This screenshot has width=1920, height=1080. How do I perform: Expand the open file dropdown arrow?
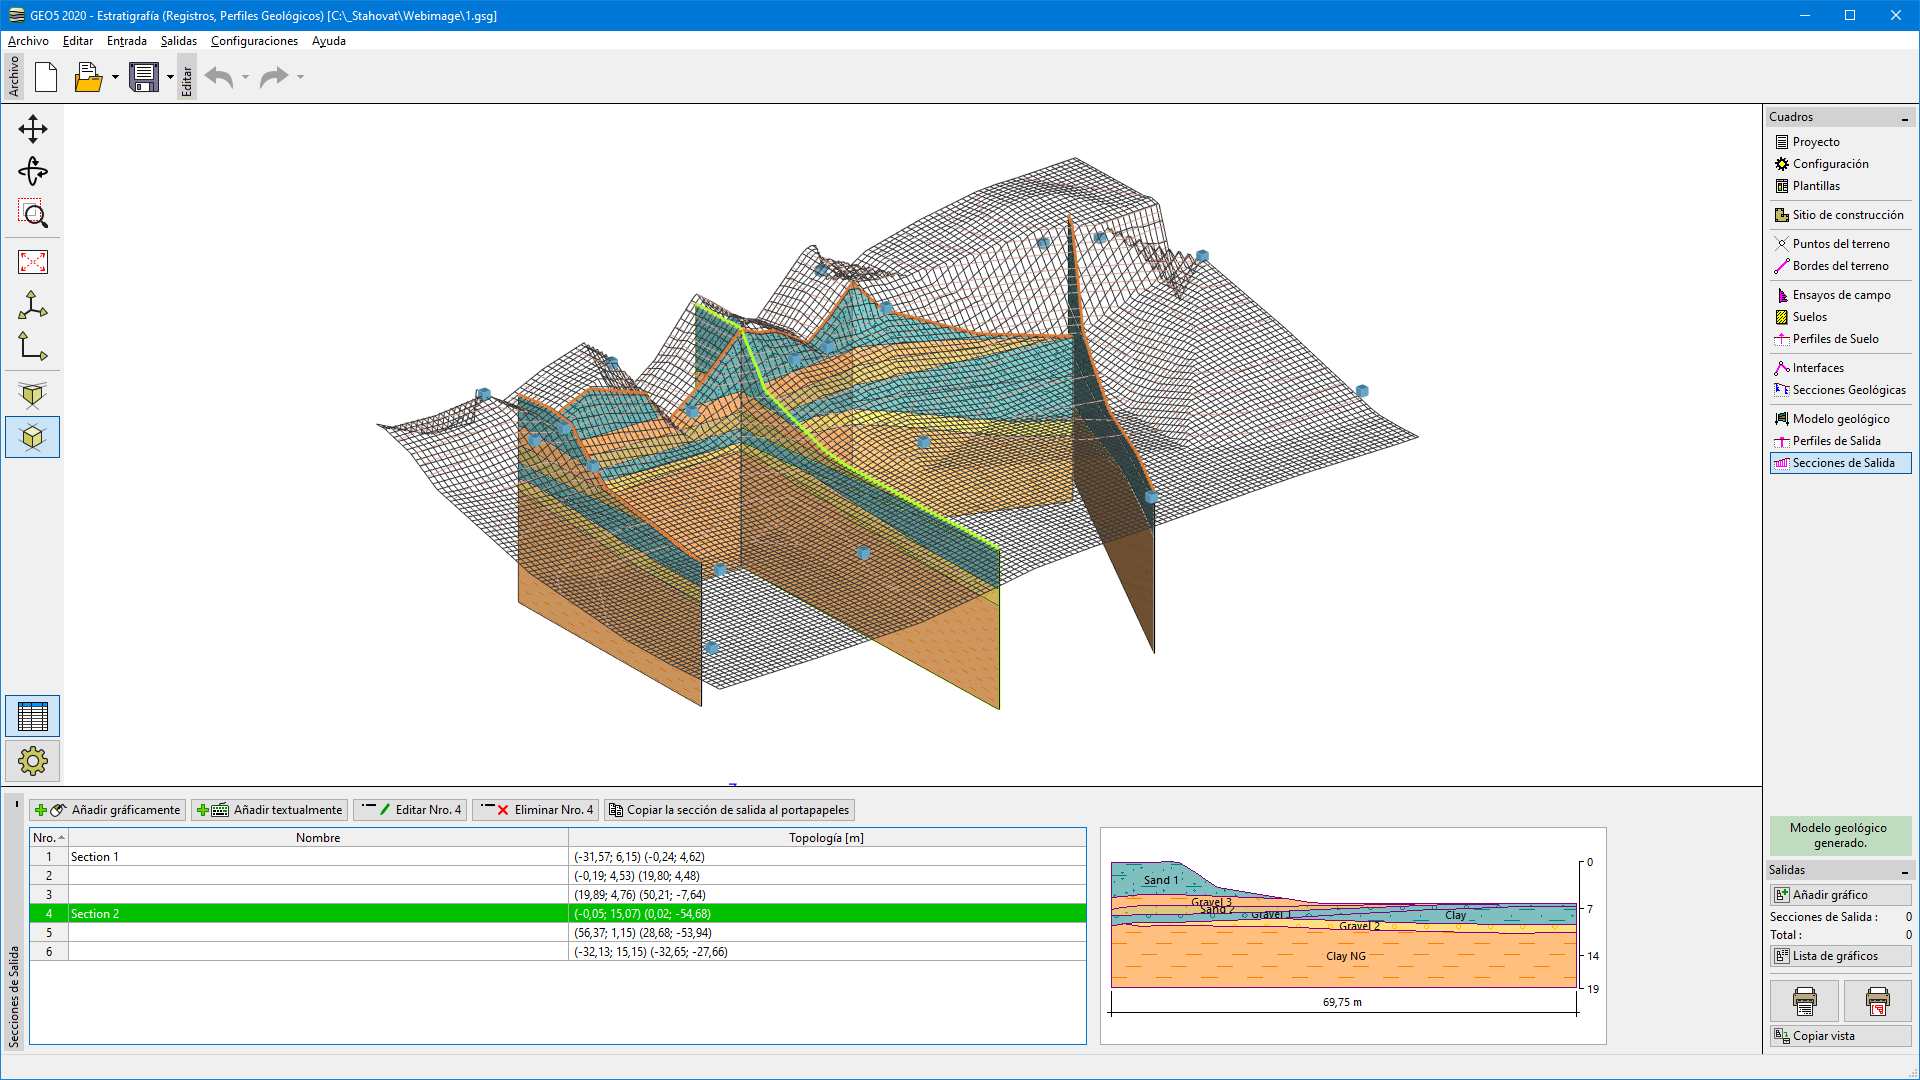point(114,77)
